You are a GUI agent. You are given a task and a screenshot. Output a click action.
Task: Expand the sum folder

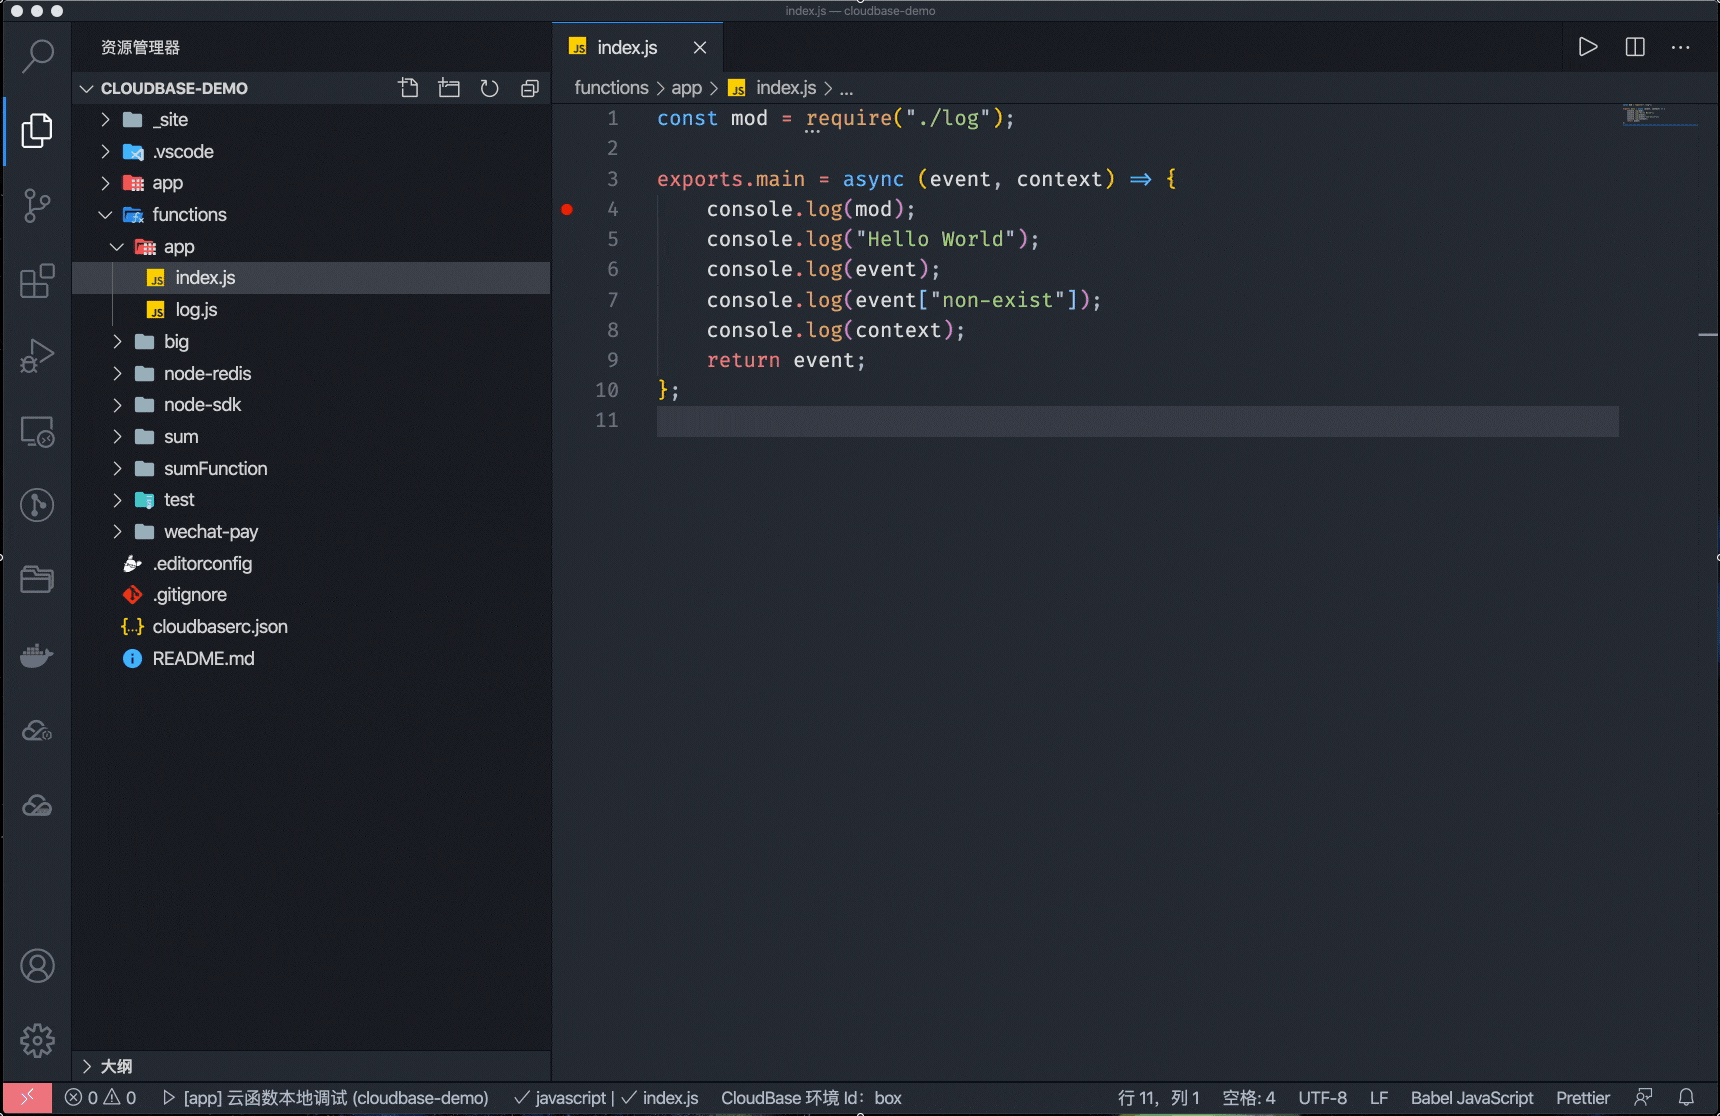[x=117, y=437]
